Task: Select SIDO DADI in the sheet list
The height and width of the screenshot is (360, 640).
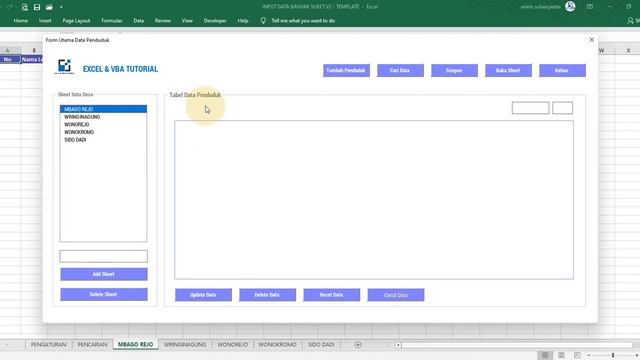Action: pyautogui.click(x=103, y=140)
